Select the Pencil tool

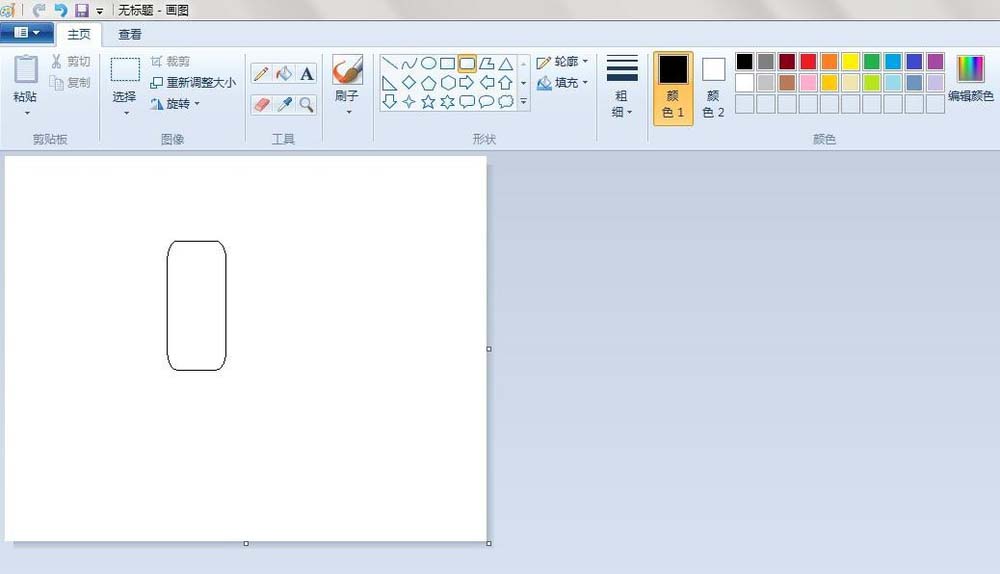(x=261, y=74)
